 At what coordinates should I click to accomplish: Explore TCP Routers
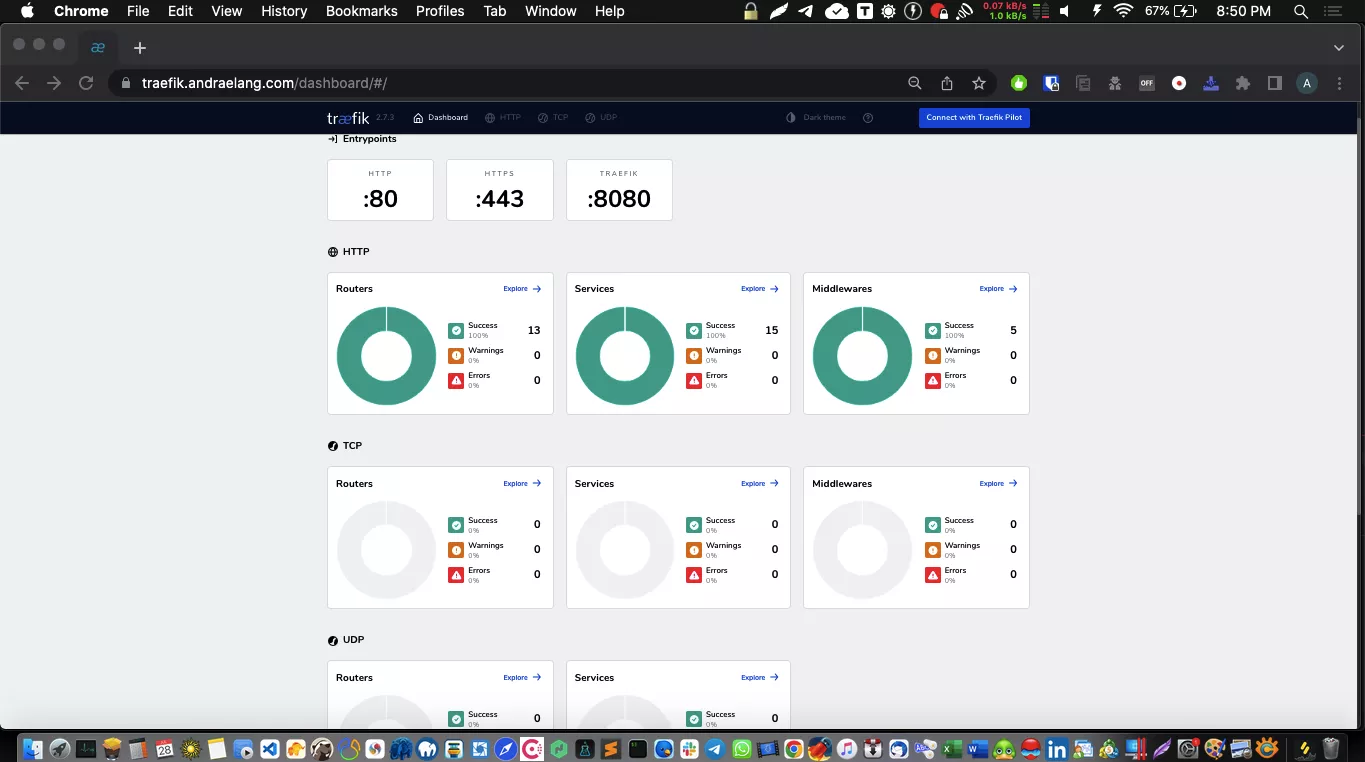pyautogui.click(x=522, y=484)
